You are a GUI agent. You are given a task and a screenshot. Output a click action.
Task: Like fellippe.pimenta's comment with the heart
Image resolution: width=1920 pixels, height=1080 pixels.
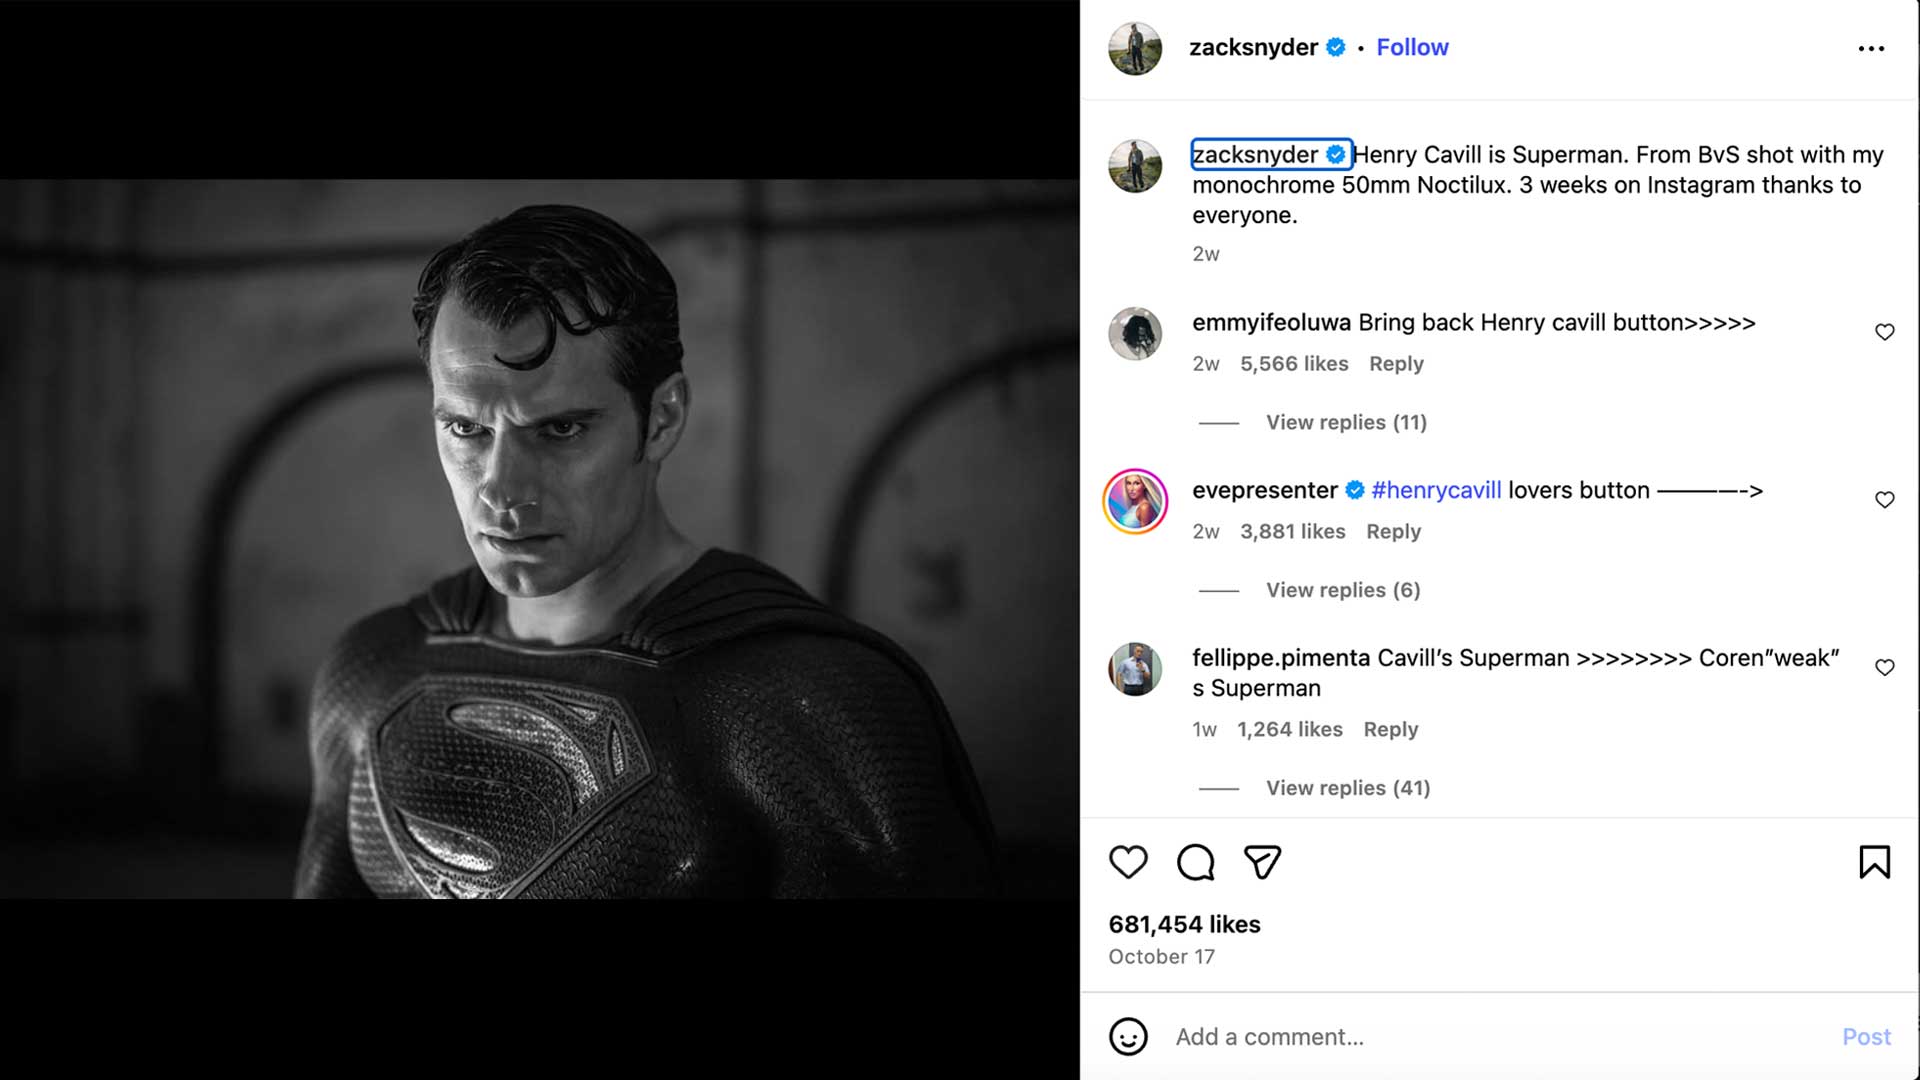click(x=1887, y=667)
